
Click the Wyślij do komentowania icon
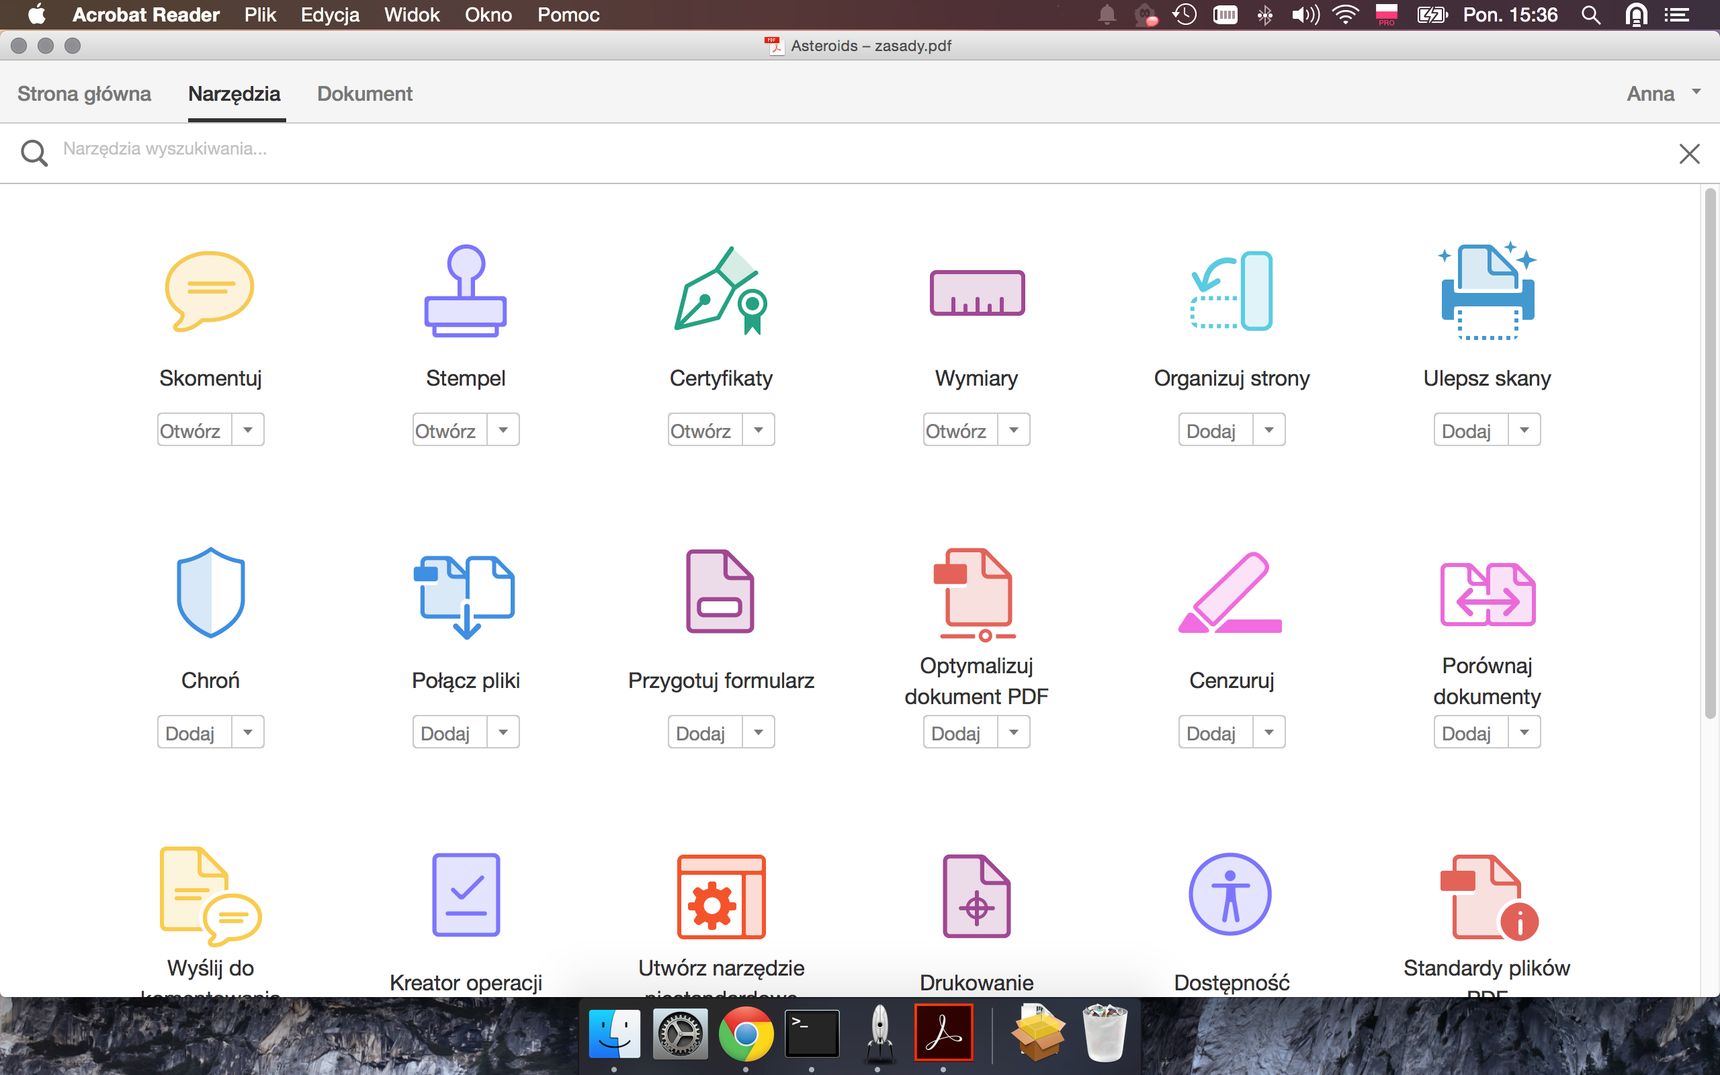[x=210, y=896]
